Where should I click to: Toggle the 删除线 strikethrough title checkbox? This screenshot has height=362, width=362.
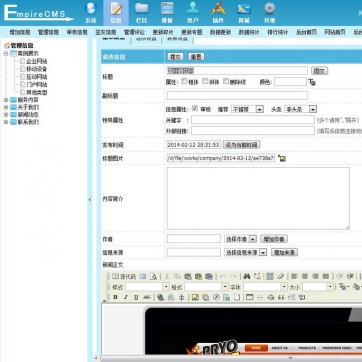tap(226, 81)
